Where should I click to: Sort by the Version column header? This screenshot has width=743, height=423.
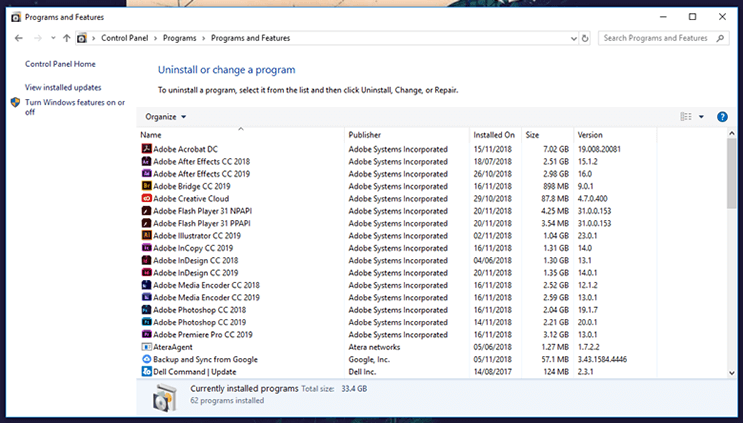pos(615,135)
